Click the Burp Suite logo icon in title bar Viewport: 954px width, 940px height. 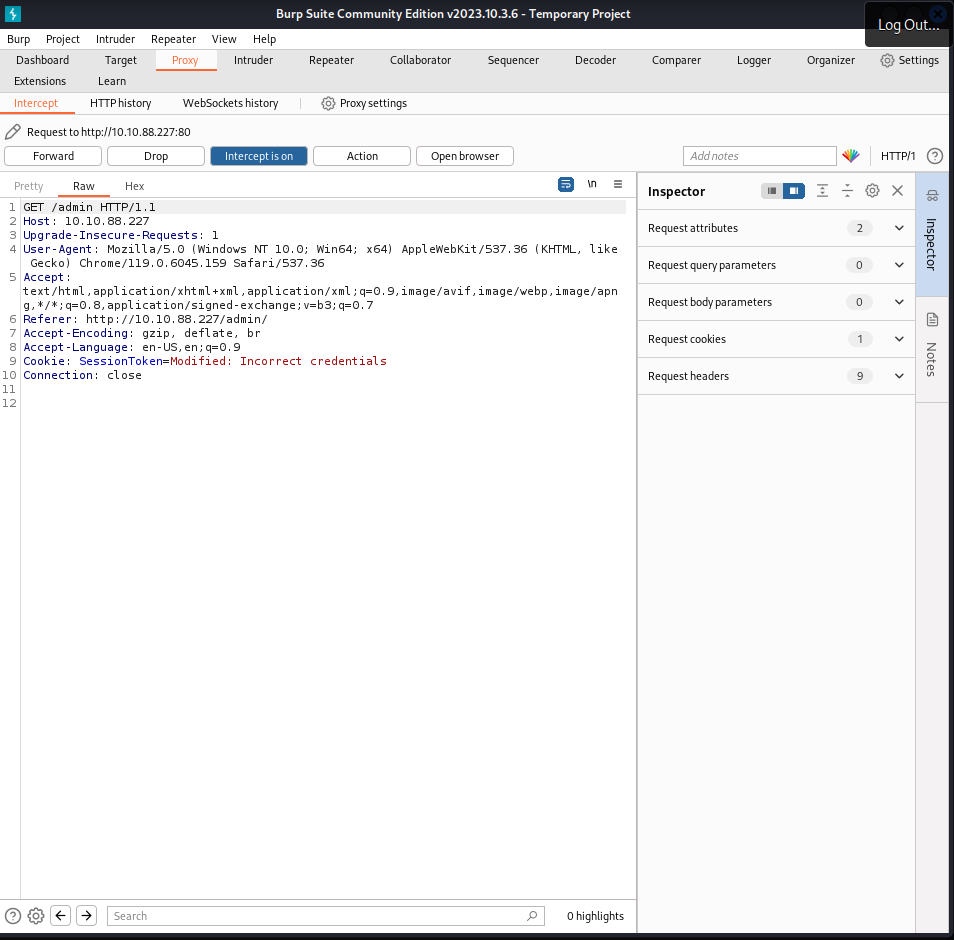[x=13, y=13]
